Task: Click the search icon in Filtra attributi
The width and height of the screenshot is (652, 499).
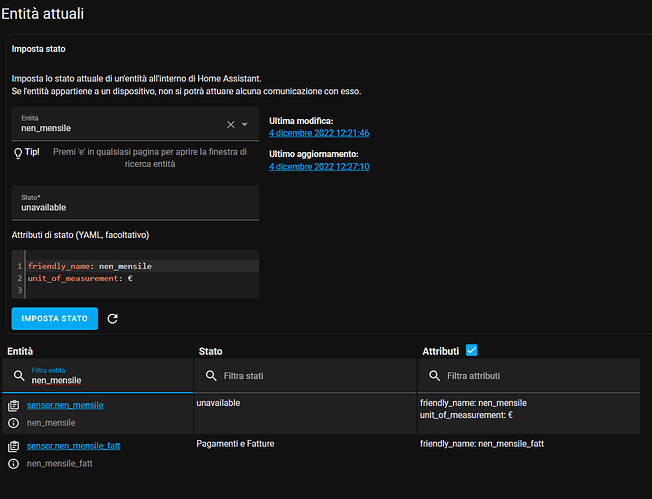Action: 435,376
